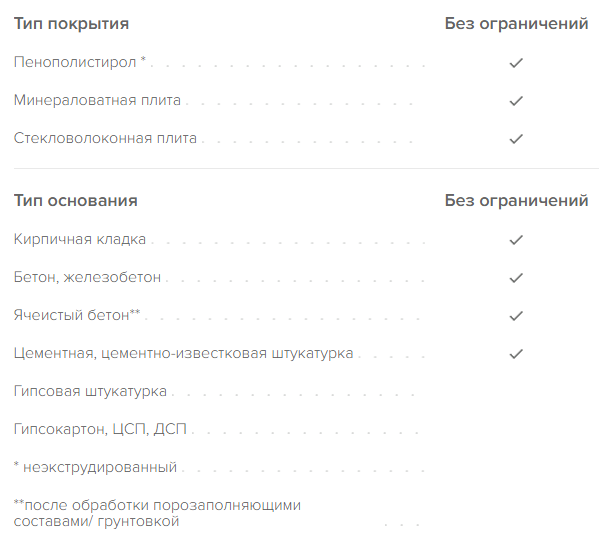This screenshot has height=552, width=605.
Task: Select the порозаполняющими составами footnote
Action: click(157, 513)
